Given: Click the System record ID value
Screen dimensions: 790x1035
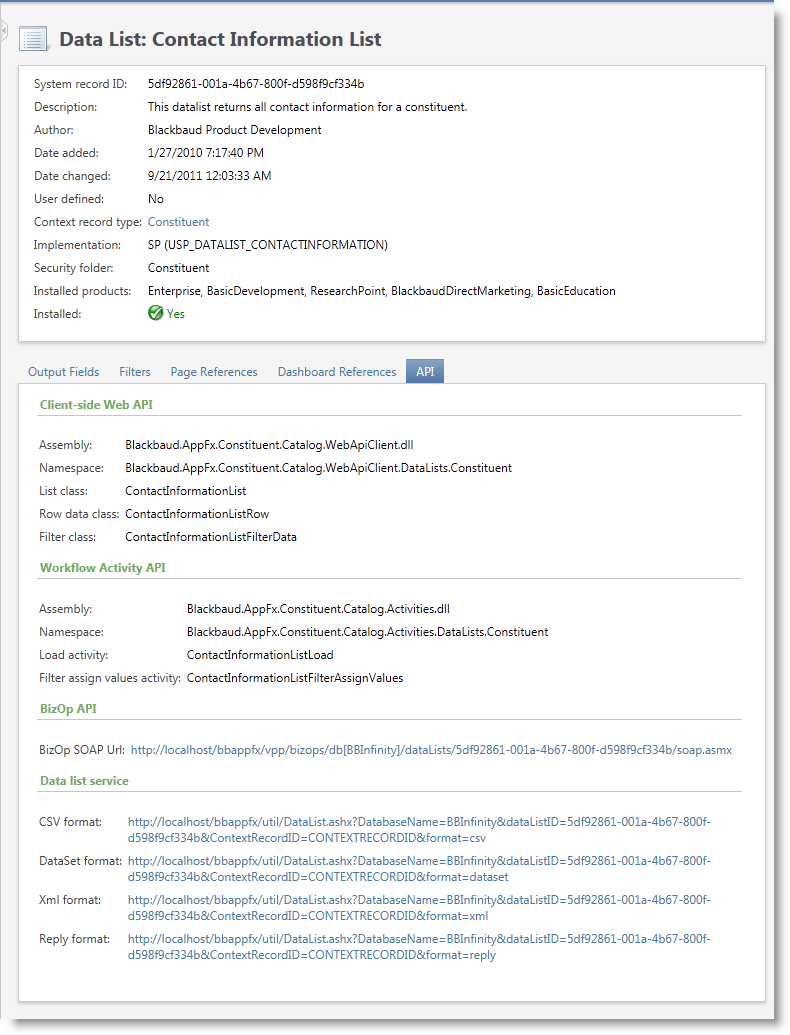Looking at the screenshot, I should tap(256, 84).
